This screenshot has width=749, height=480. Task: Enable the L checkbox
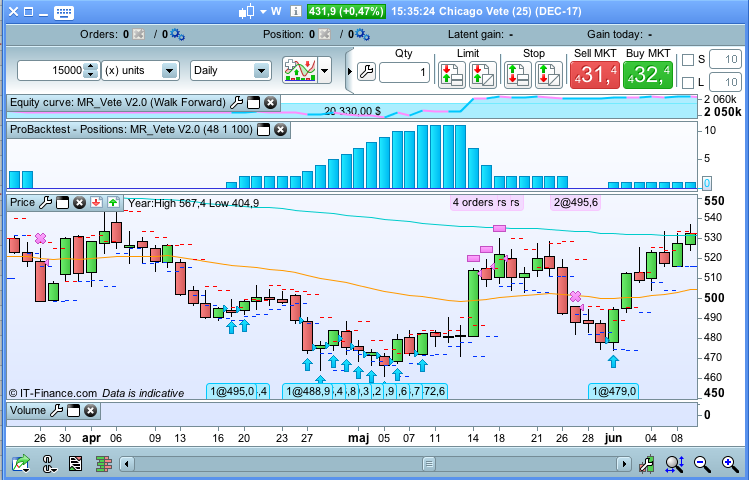688,83
